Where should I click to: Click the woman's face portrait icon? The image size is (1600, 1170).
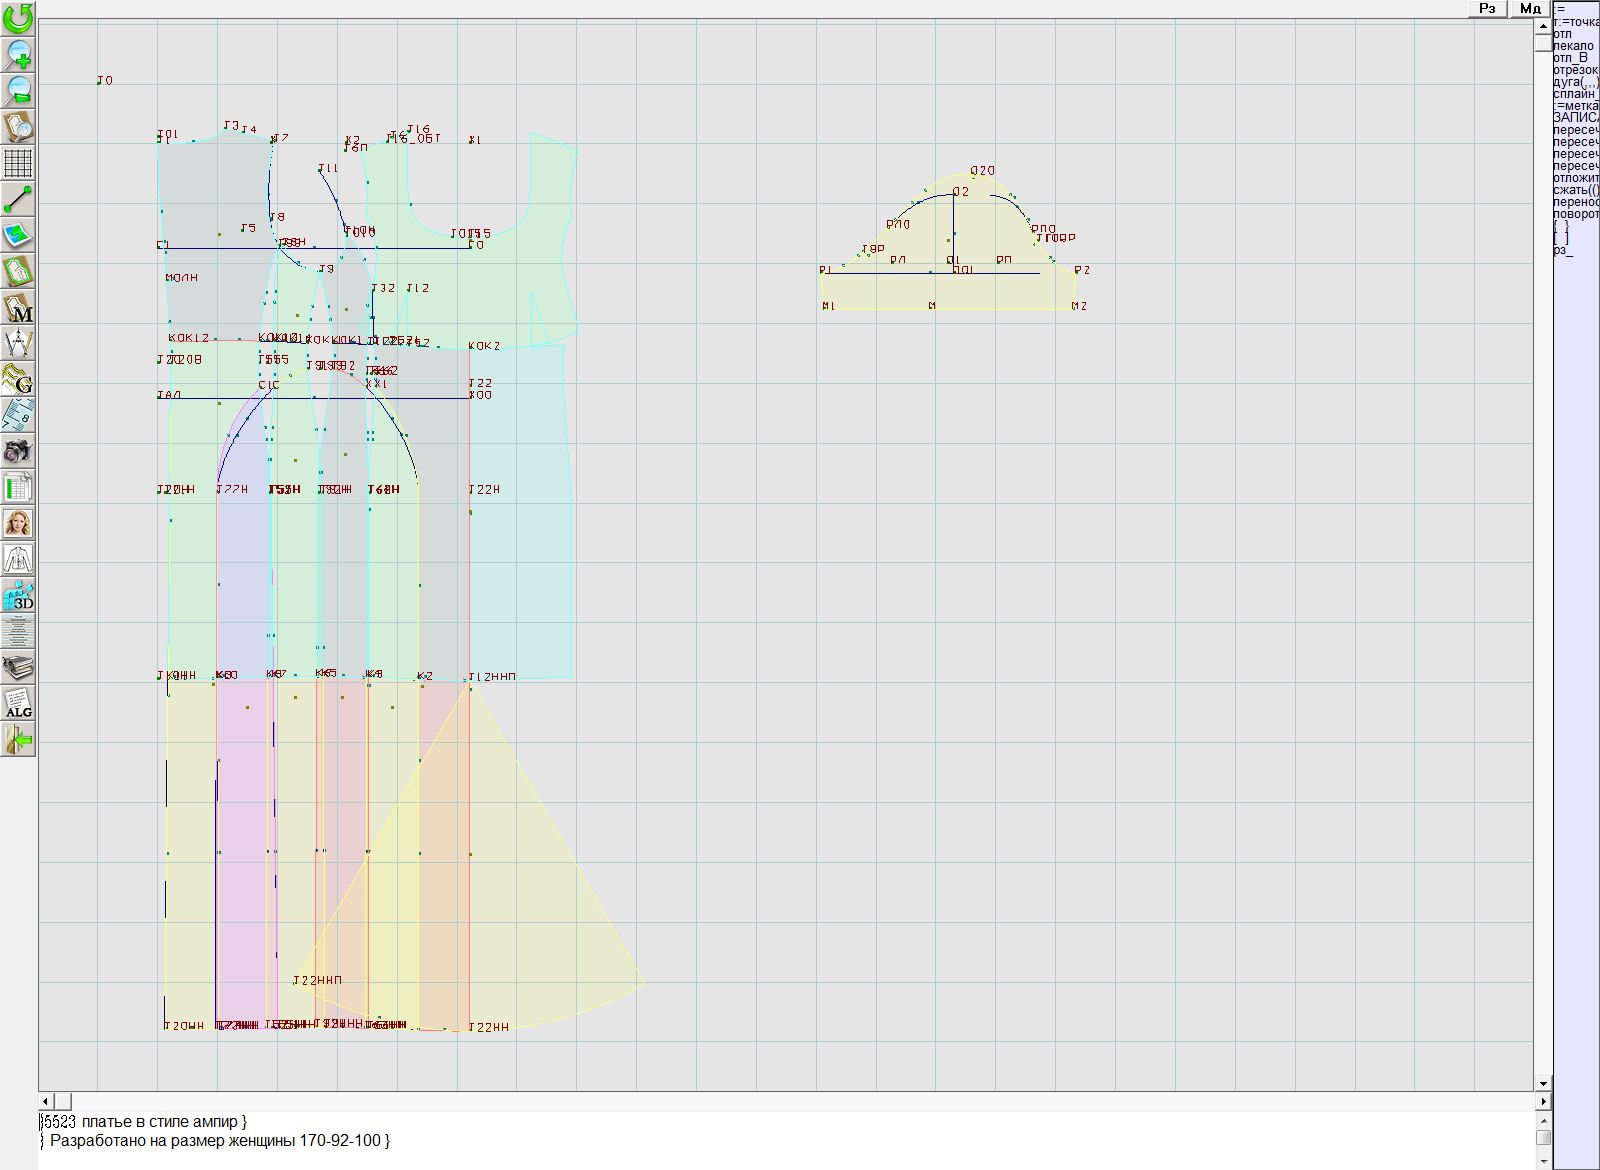18,523
